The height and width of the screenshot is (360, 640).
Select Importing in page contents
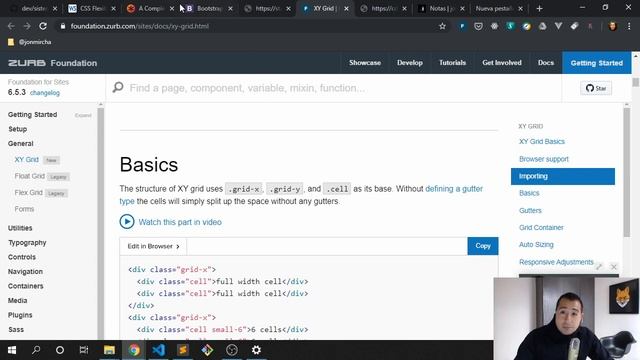562,176
